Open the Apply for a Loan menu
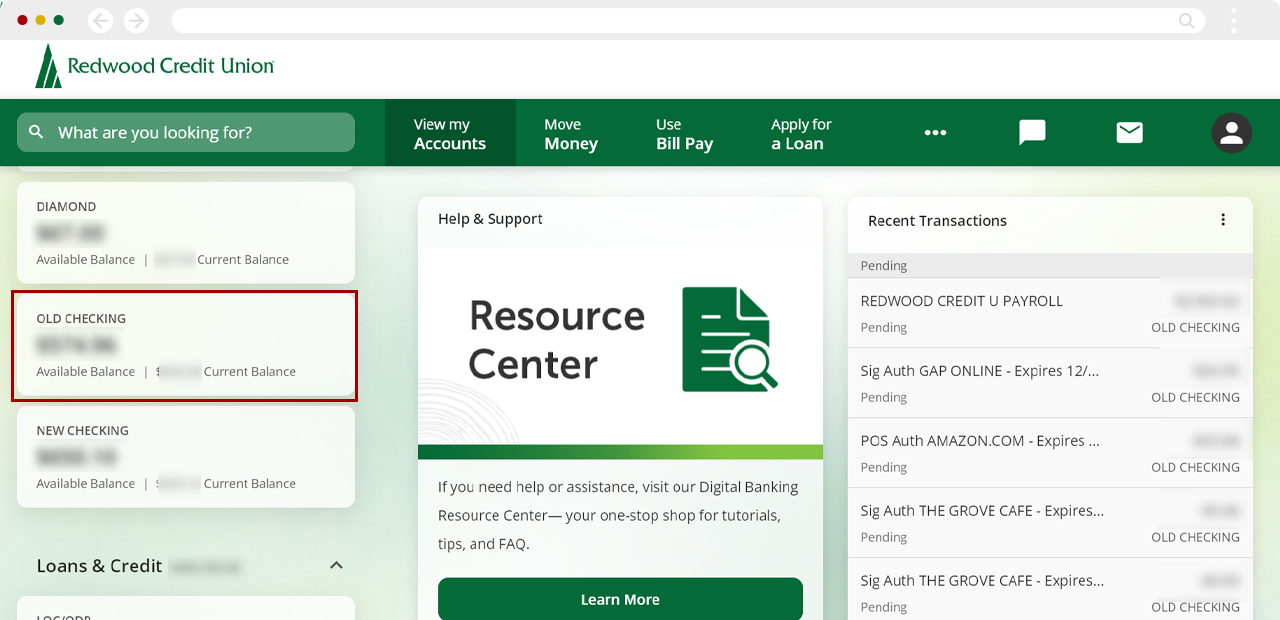This screenshot has width=1280, height=620. [x=801, y=133]
